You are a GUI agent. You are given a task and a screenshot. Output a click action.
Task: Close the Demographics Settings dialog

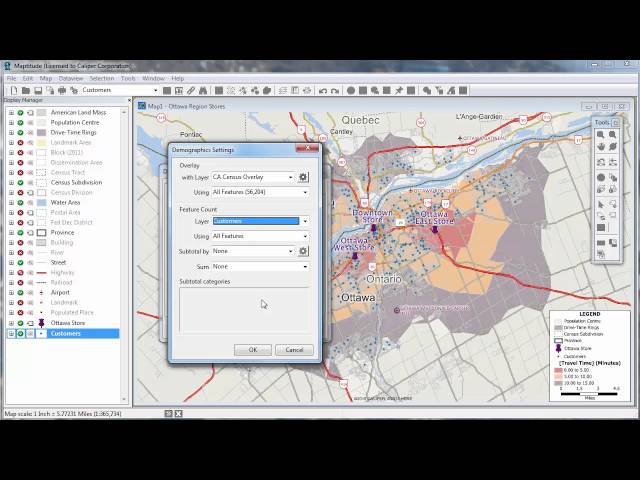pos(307,148)
